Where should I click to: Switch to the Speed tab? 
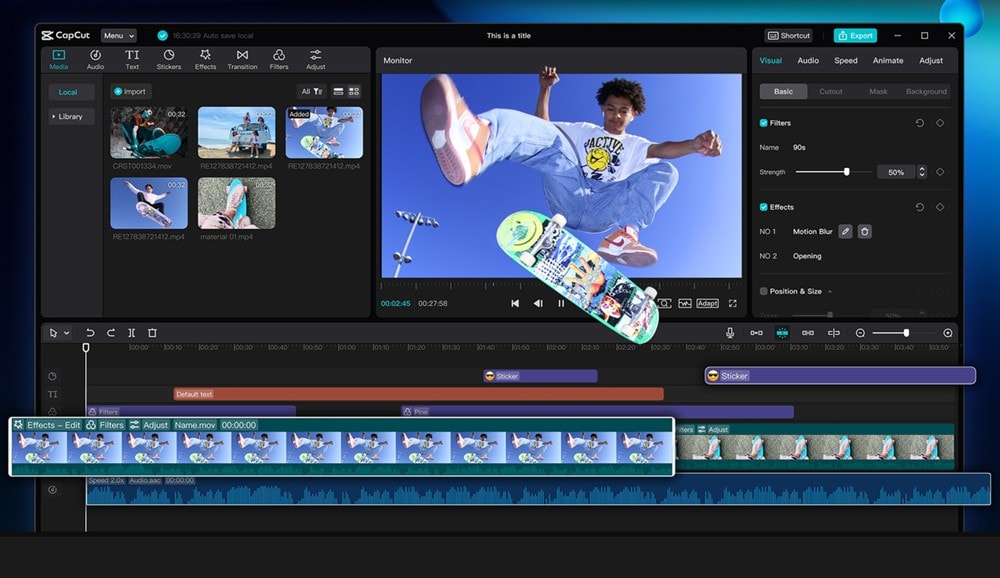pyautogui.click(x=846, y=60)
